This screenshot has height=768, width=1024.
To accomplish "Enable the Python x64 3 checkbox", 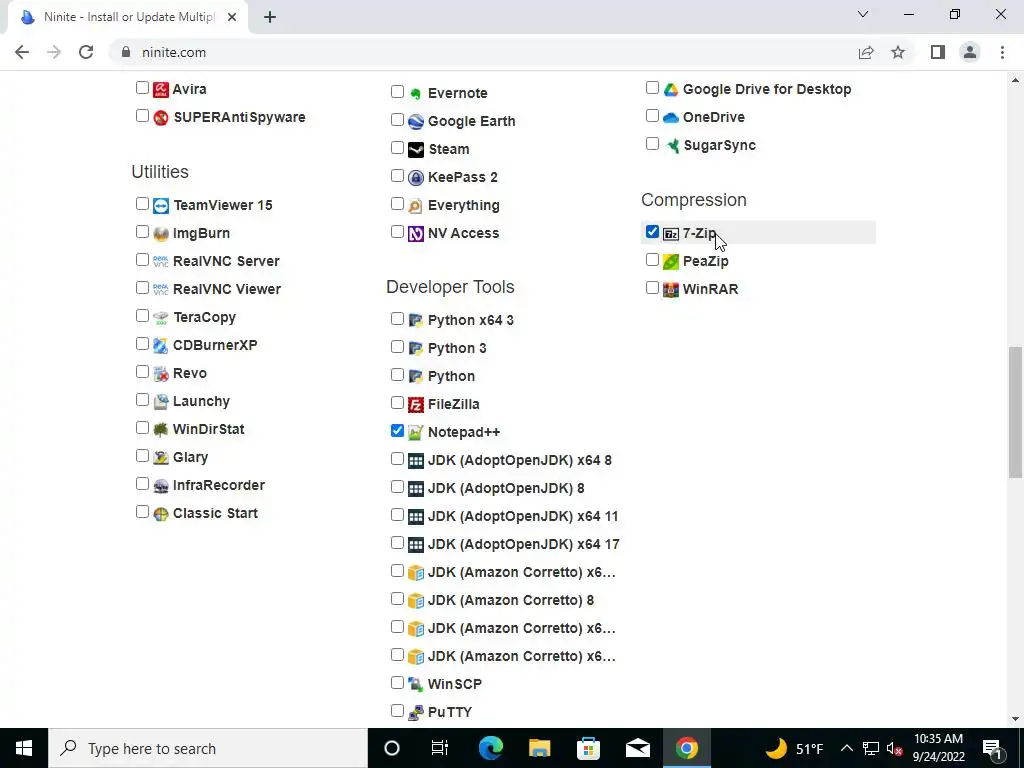I will pos(397,319).
